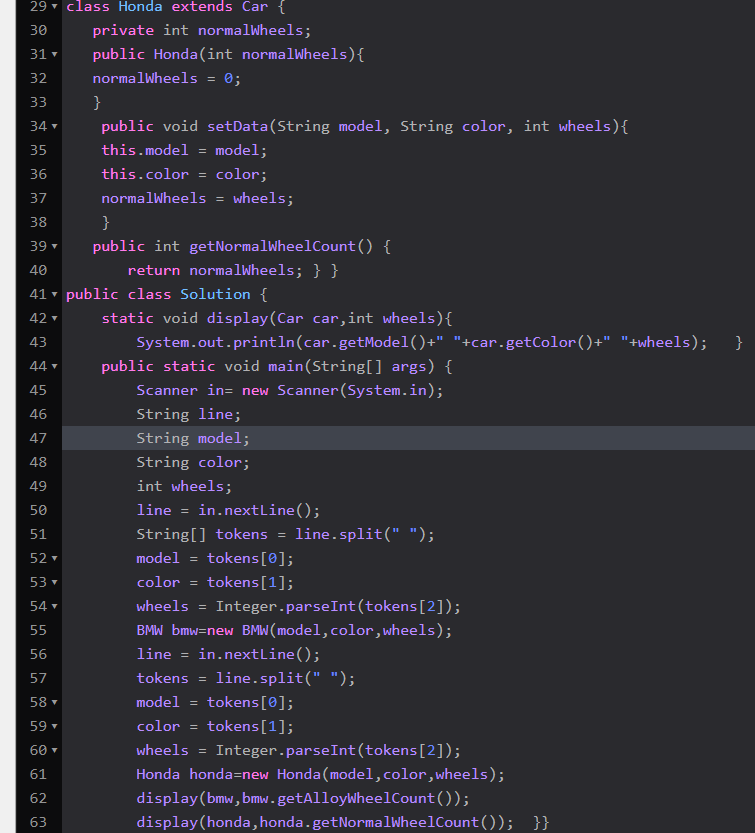Click line number 63 in gutter
Viewport: 755px width, 833px height.
tap(38, 822)
